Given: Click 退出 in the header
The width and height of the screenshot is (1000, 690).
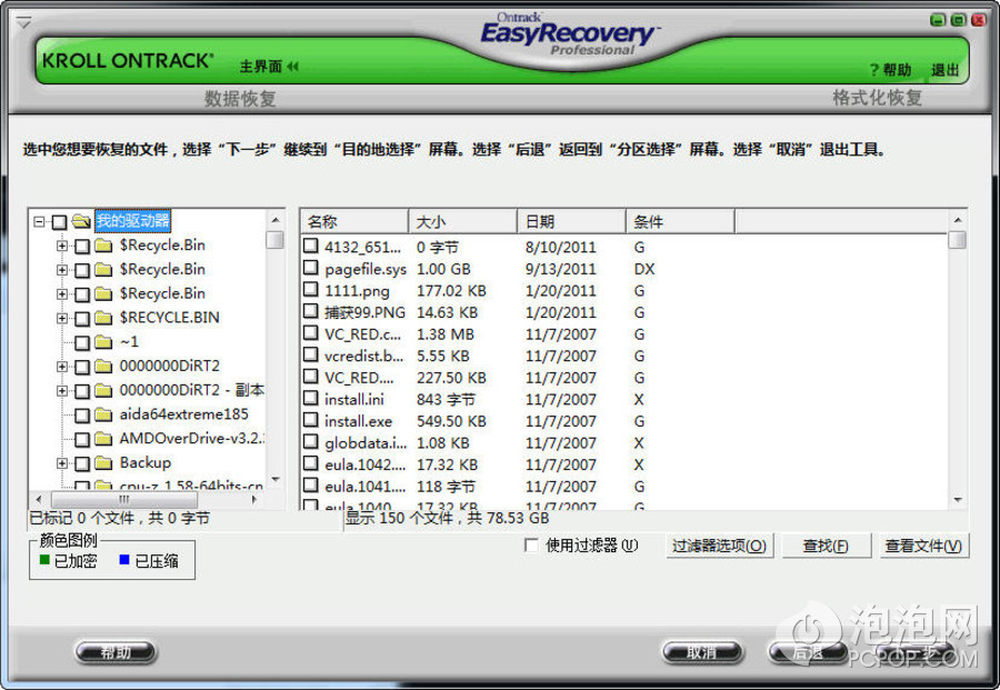Looking at the screenshot, I should click(945, 70).
